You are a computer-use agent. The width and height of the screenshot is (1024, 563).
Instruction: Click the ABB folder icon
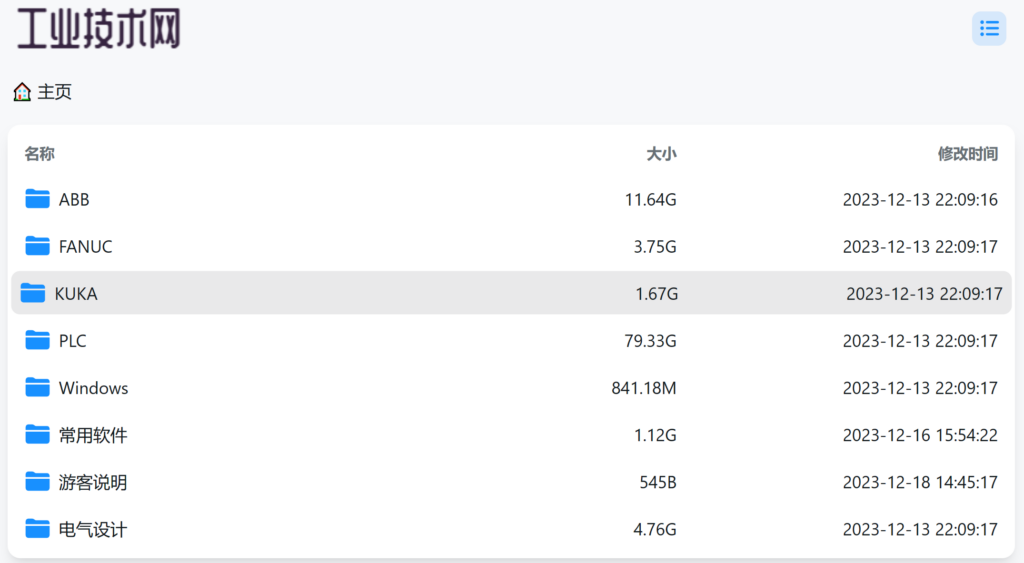[x=37, y=199]
